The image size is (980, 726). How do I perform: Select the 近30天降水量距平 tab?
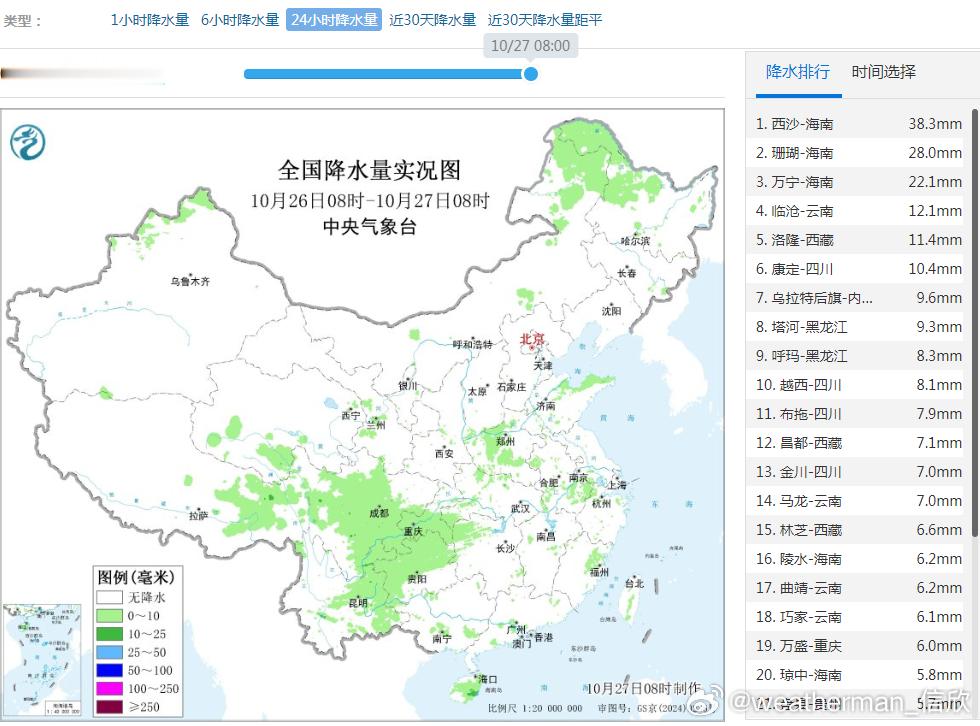[x=545, y=18]
